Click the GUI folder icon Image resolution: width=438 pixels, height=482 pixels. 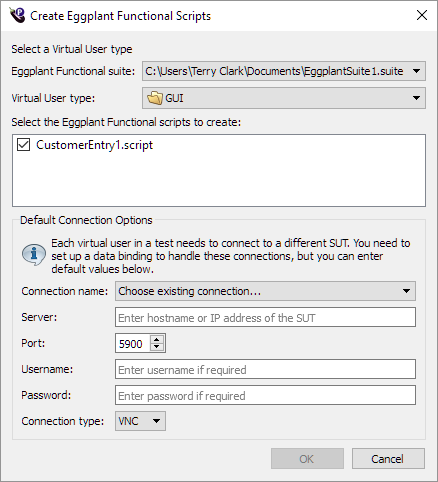[155, 98]
